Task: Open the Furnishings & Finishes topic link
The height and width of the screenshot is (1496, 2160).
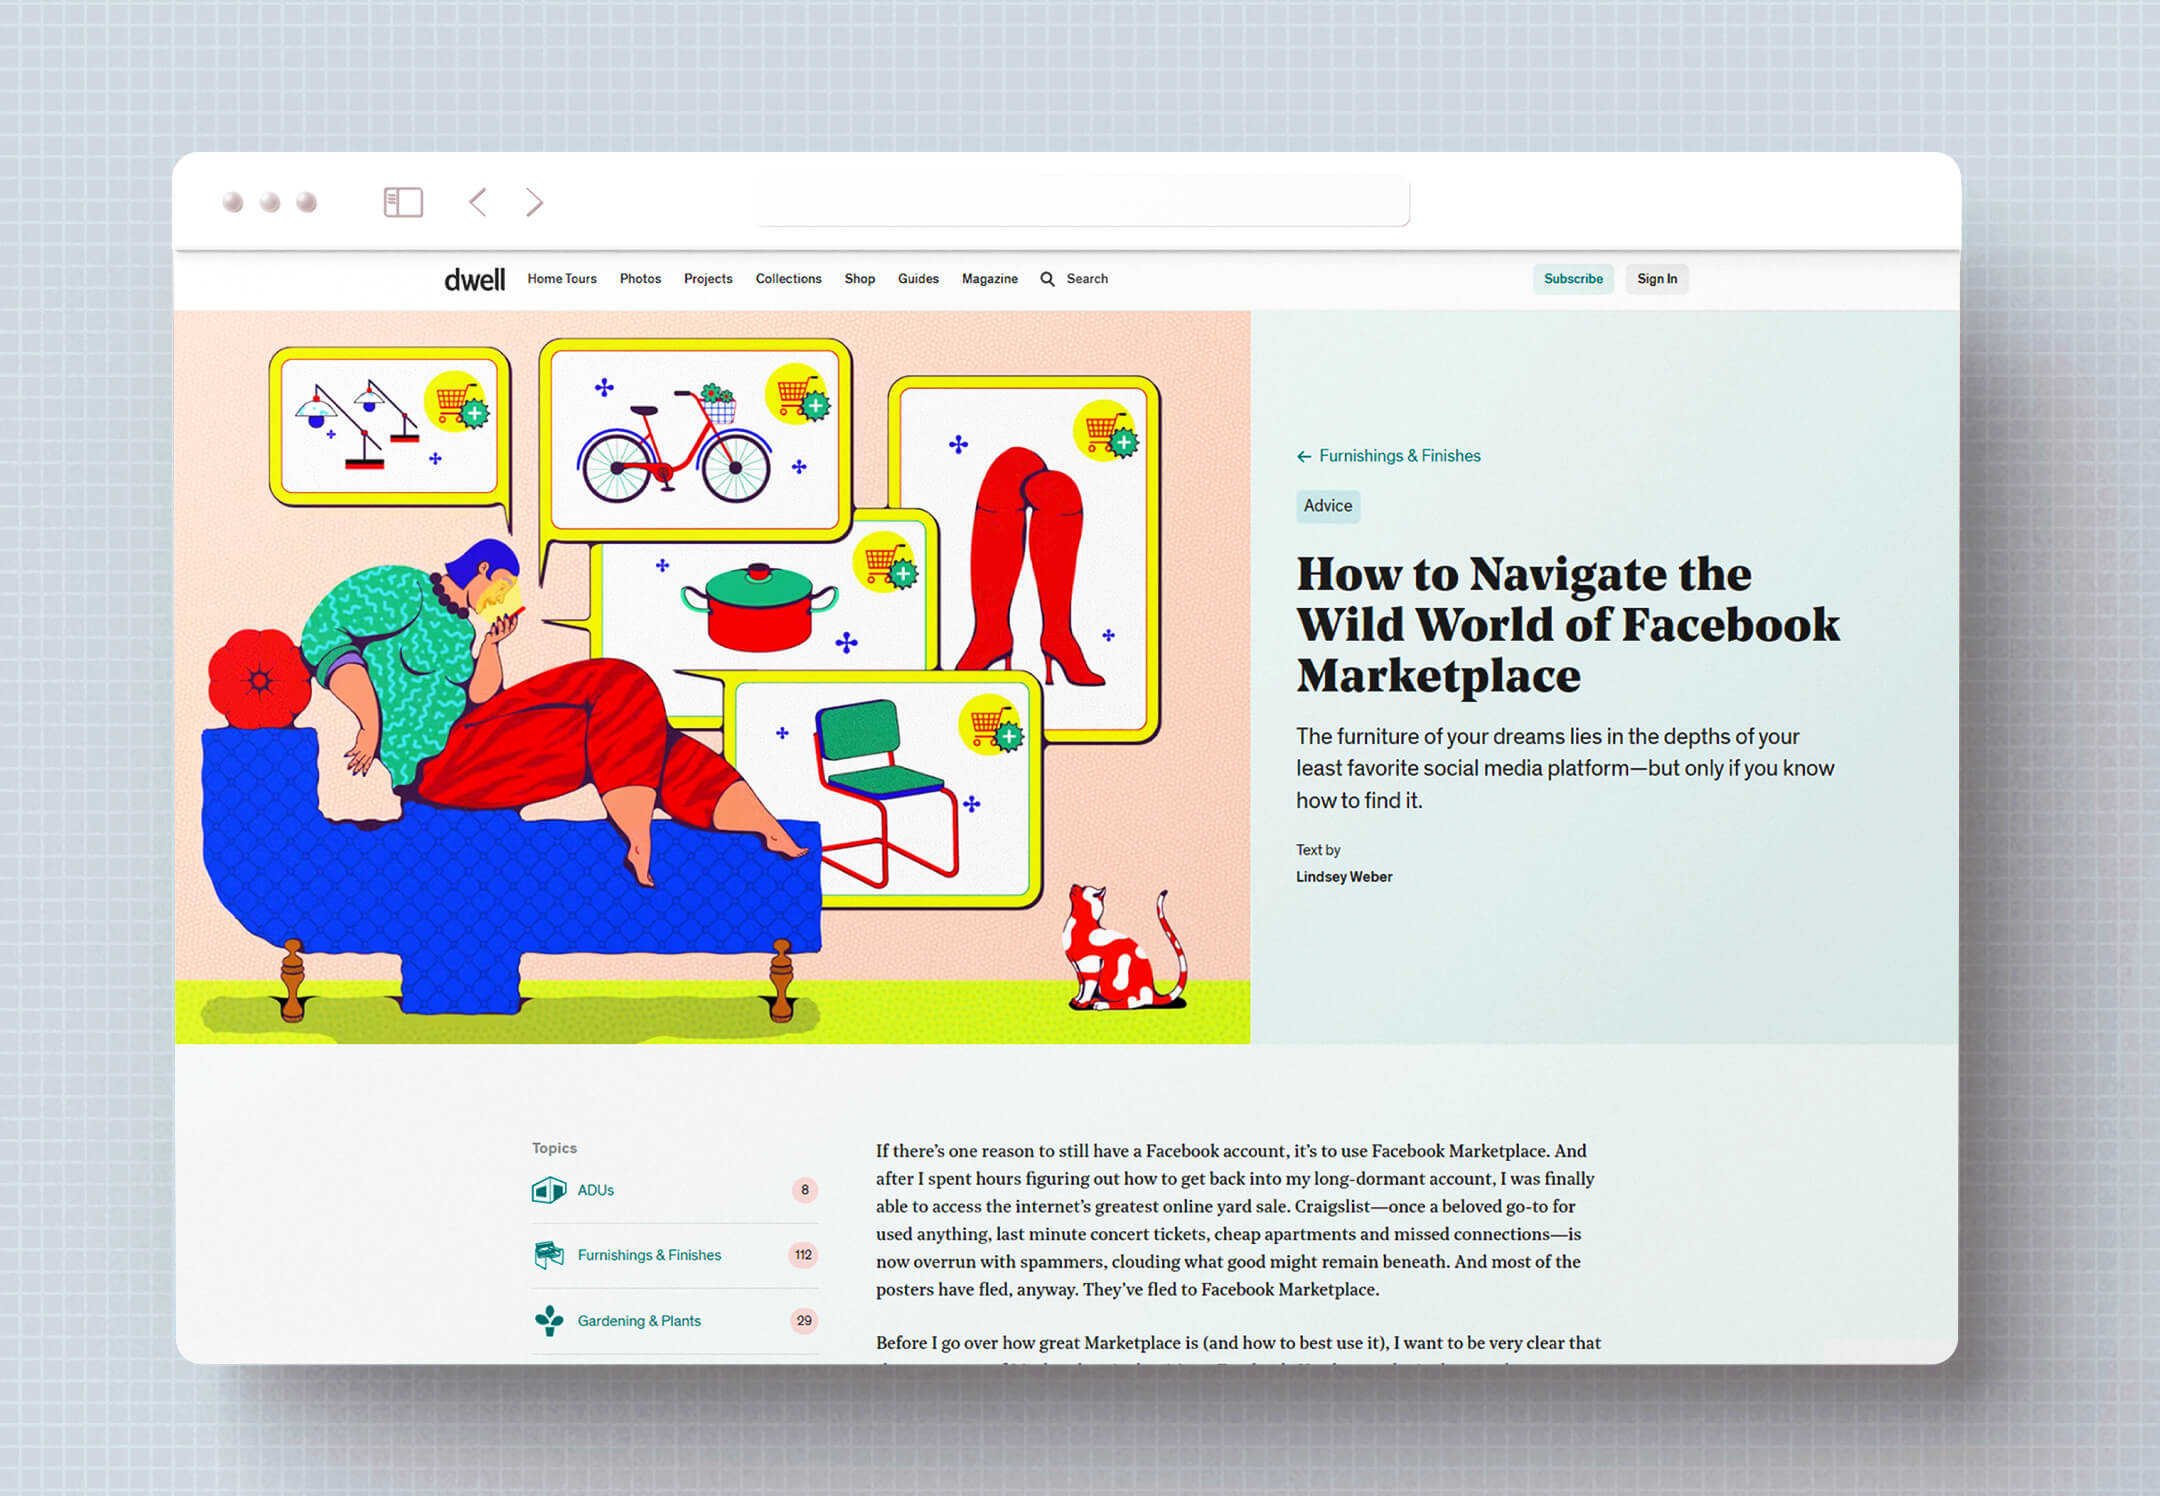Action: [x=649, y=1255]
